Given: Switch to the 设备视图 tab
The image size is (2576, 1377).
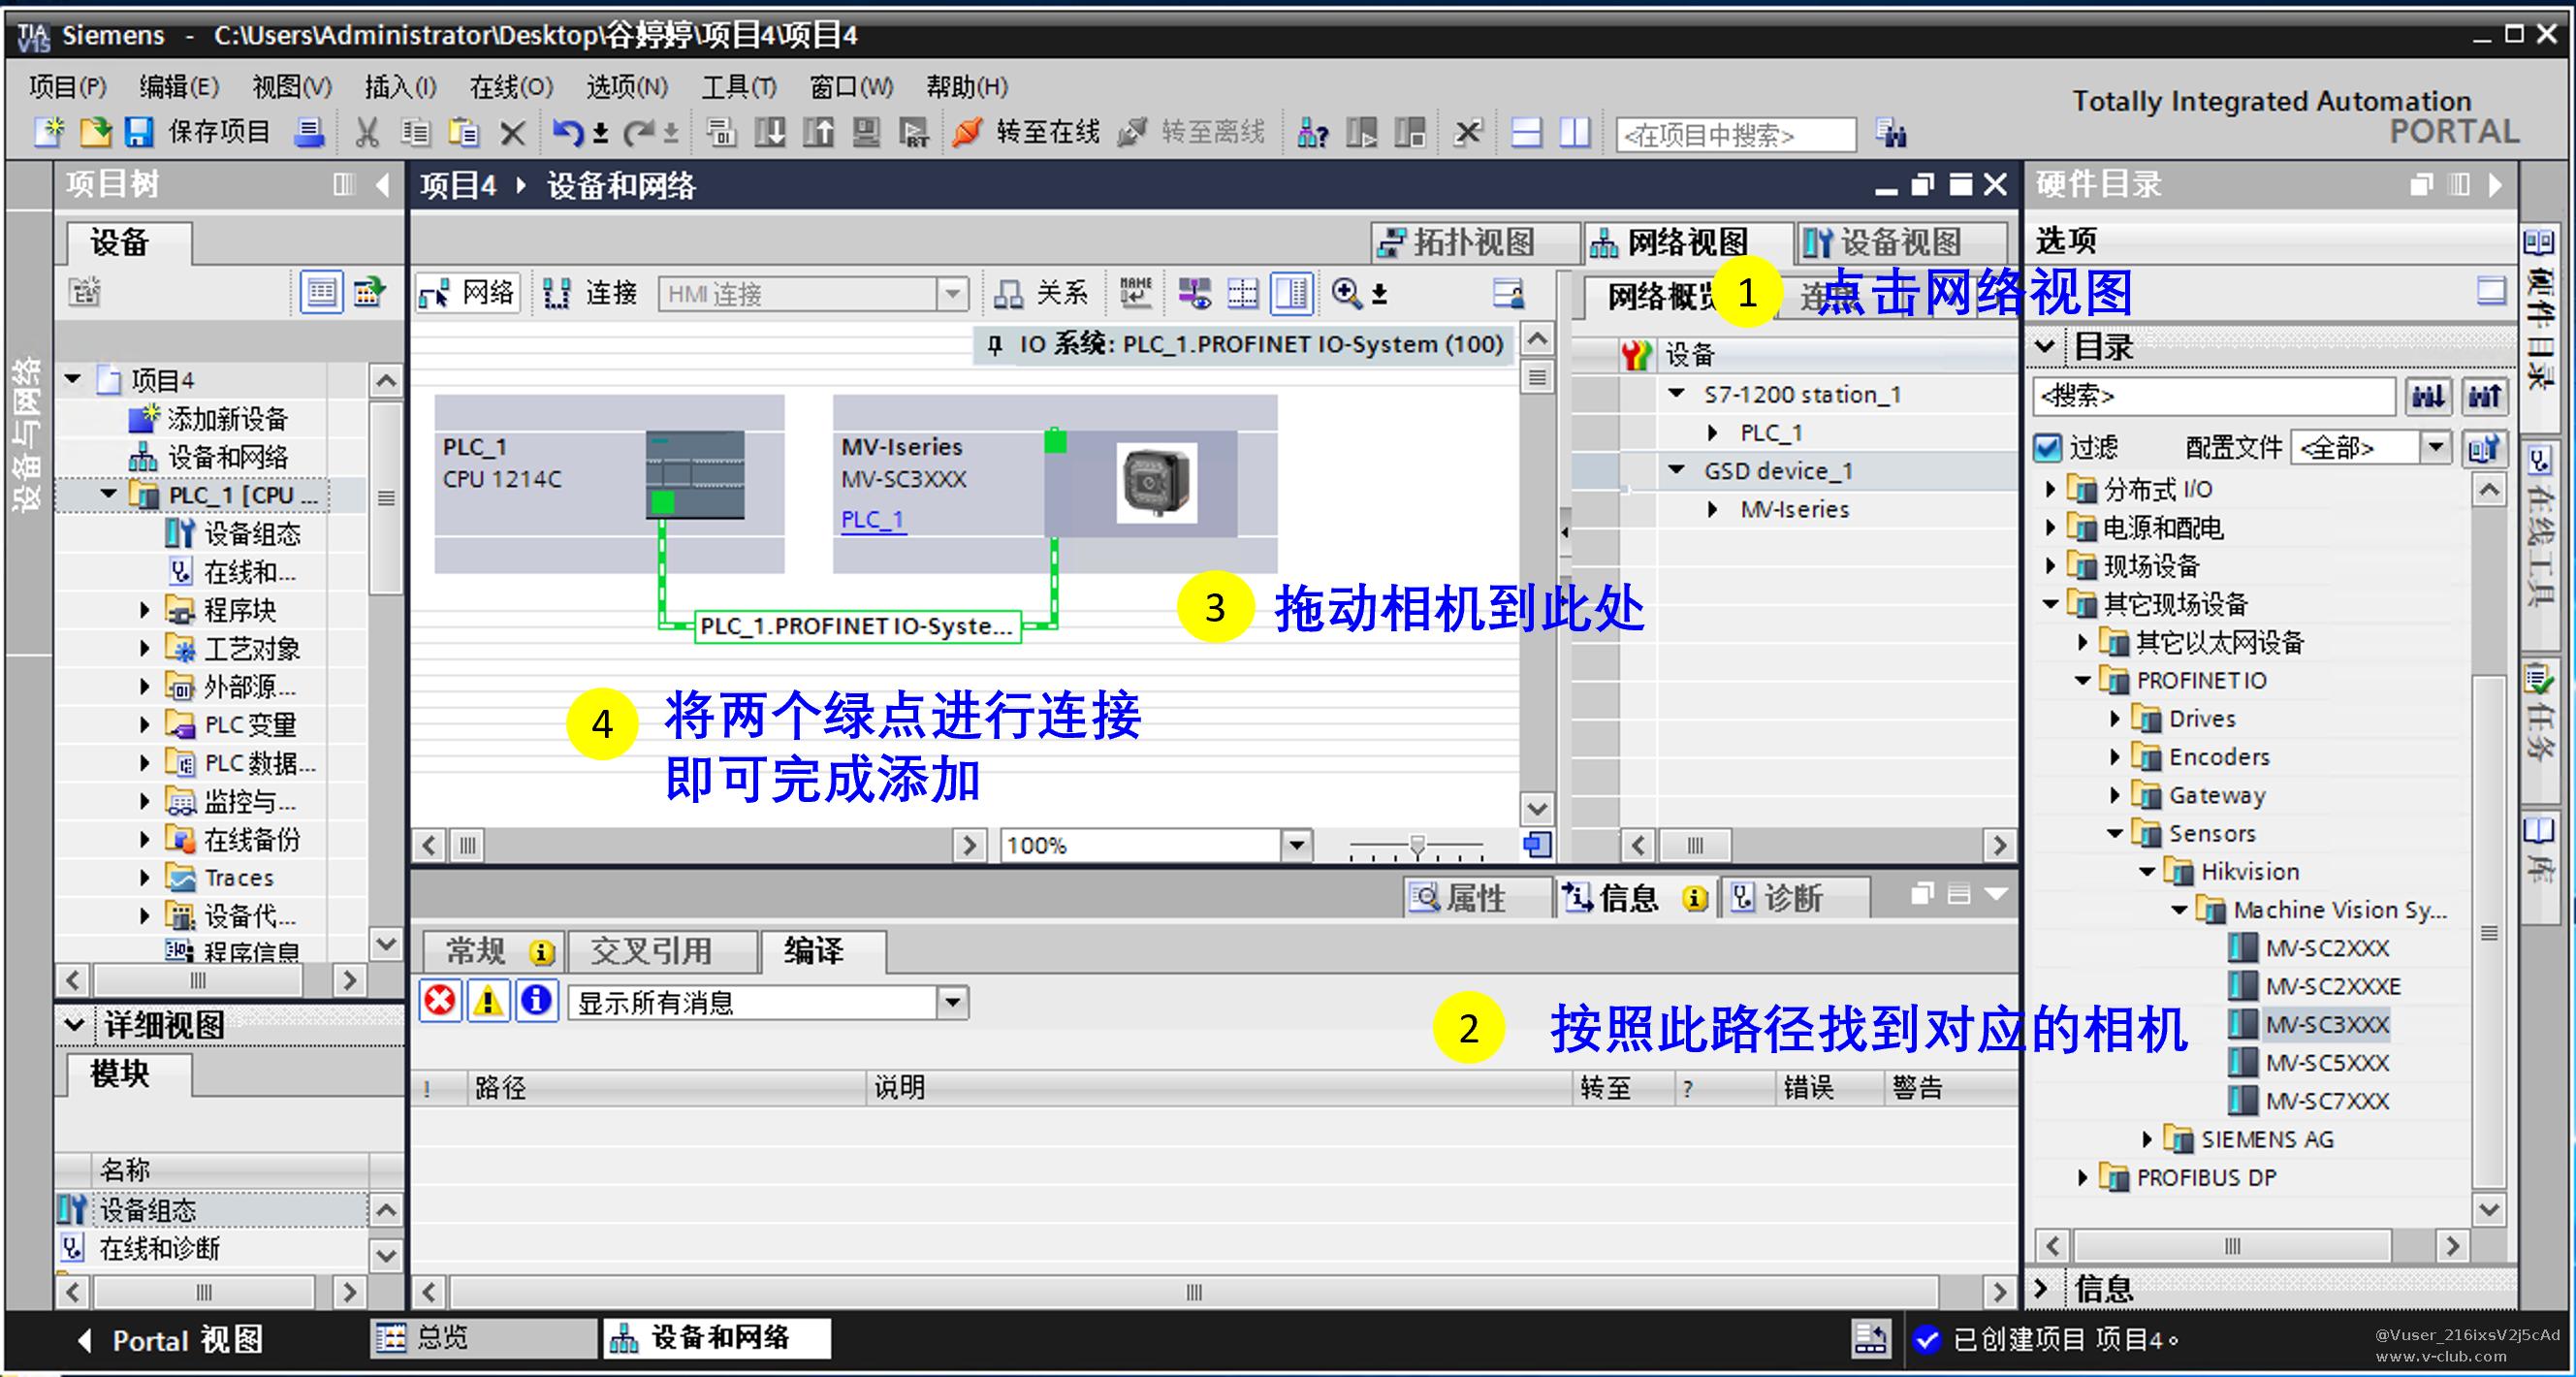Looking at the screenshot, I should click(1900, 242).
